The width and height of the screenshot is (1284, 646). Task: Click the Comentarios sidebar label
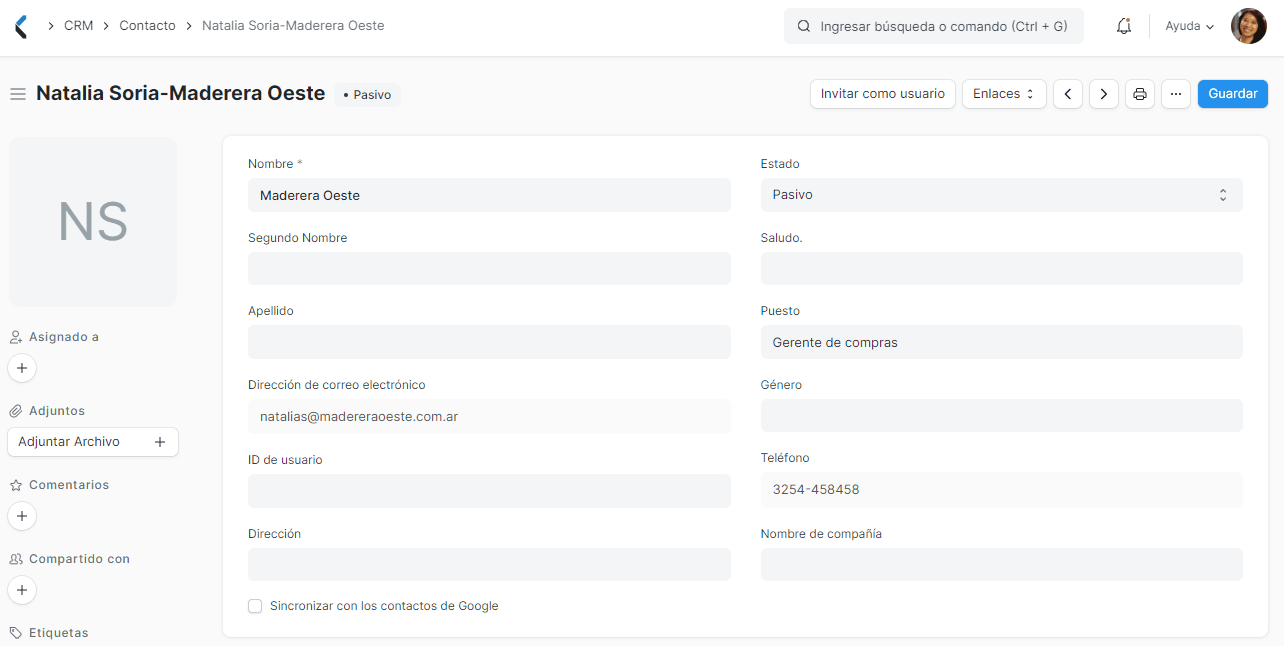pos(69,485)
